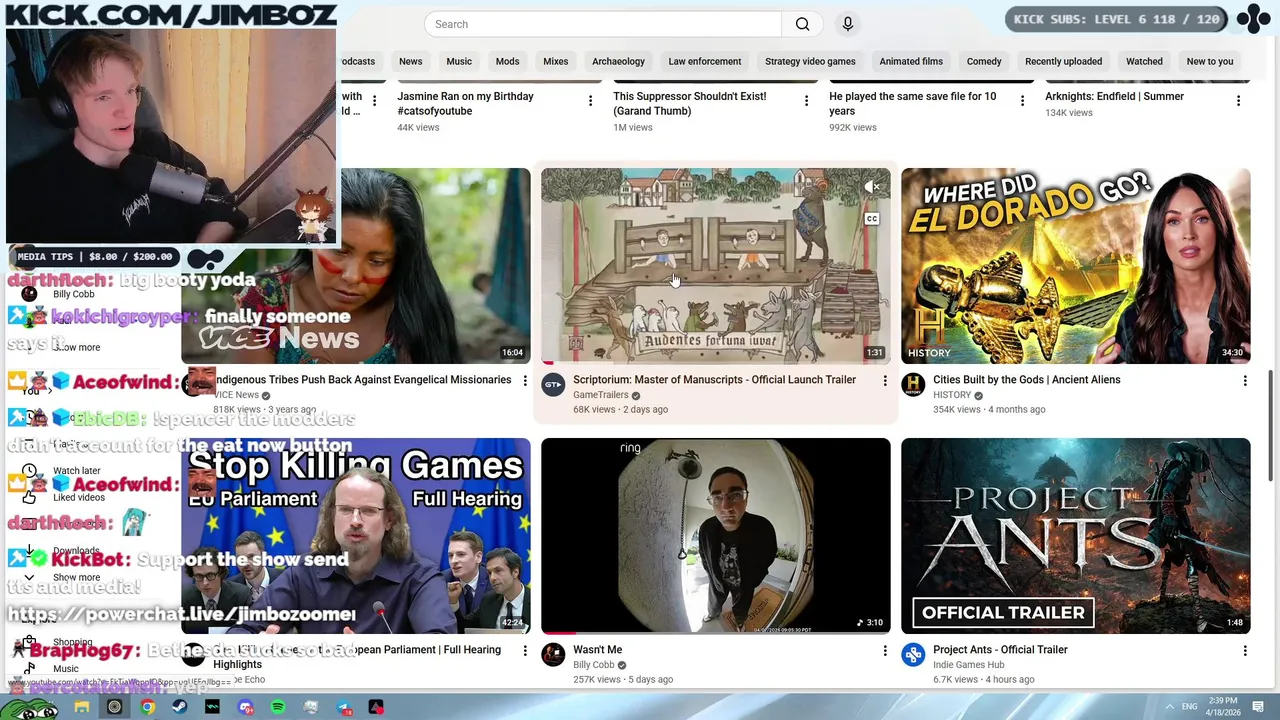Image resolution: width=1280 pixels, height=720 pixels.
Task: Open options menu for Jasmine Ran birthday video
Action: click(x=590, y=100)
